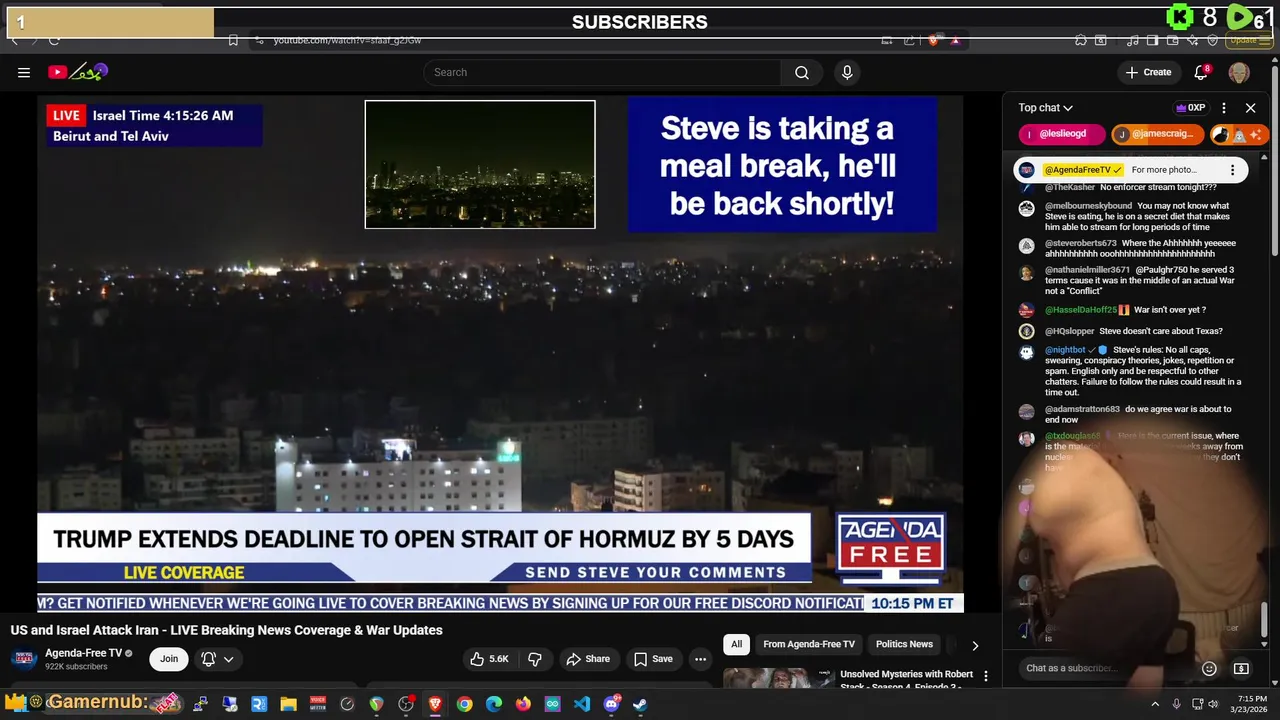Open options for Unsolved Mysteries video
The width and height of the screenshot is (1280, 720).
point(986,676)
